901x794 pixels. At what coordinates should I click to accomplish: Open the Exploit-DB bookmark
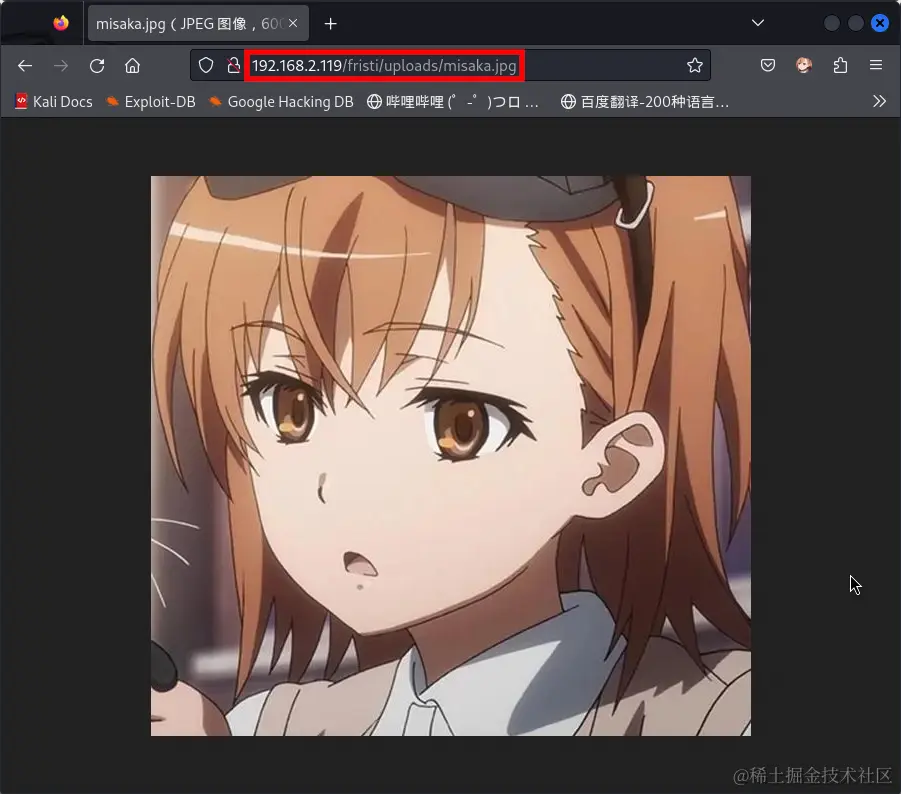point(151,102)
